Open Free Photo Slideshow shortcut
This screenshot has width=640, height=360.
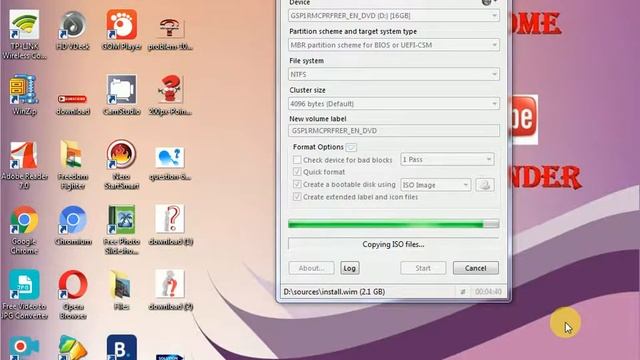[122, 230]
